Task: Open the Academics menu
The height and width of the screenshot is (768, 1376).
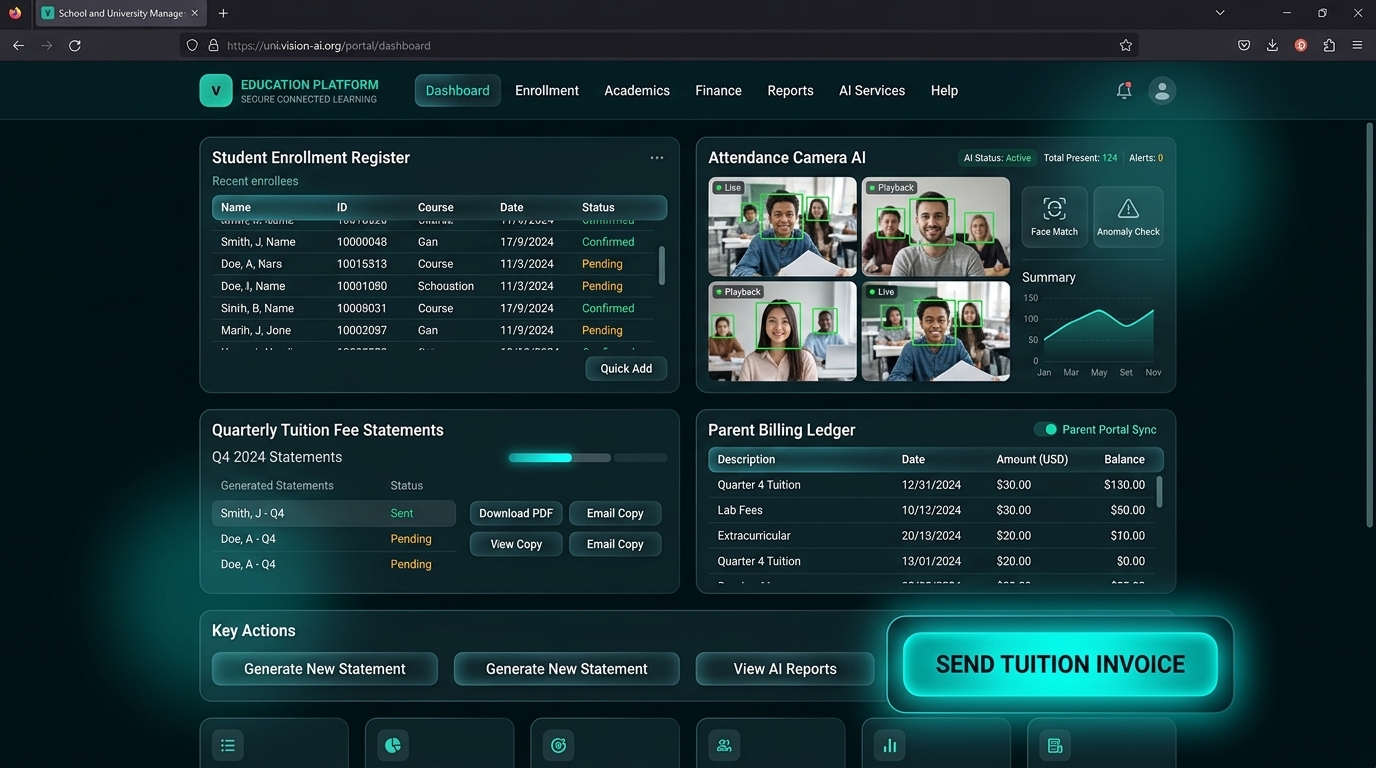Action: coord(637,90)
